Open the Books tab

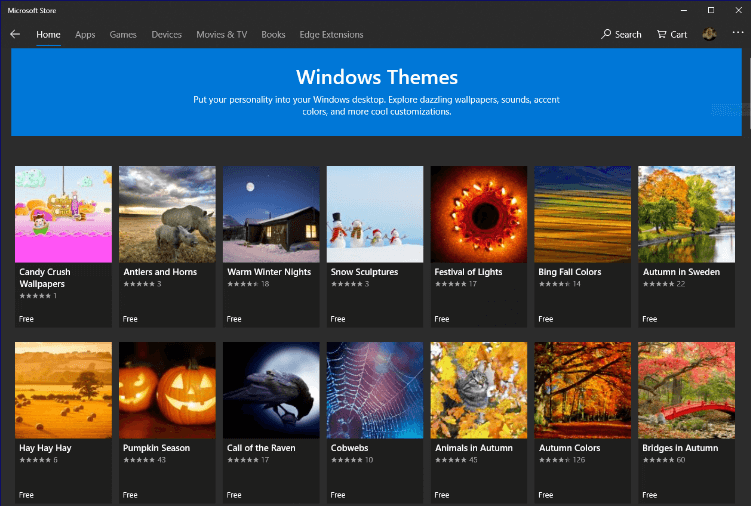point(273,34)
